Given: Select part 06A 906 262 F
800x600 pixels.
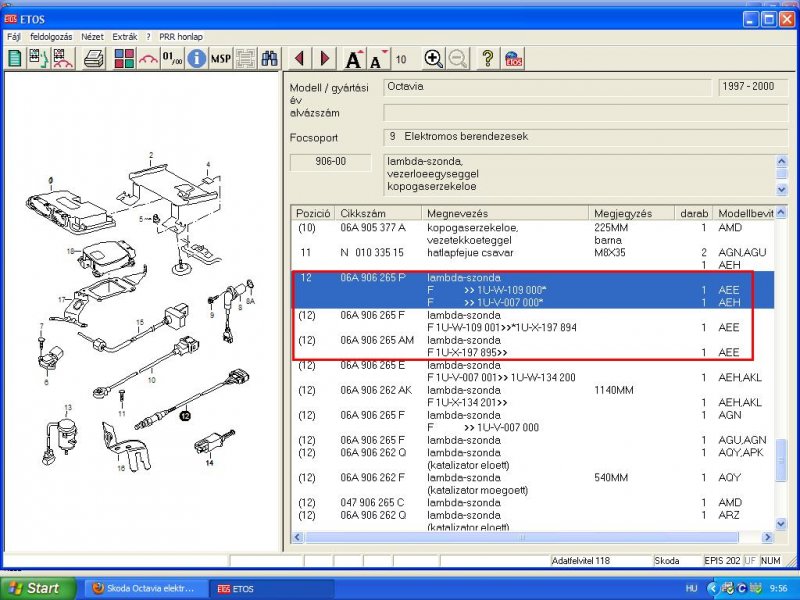Looking at the screenshot, I should tap(372, 478).
